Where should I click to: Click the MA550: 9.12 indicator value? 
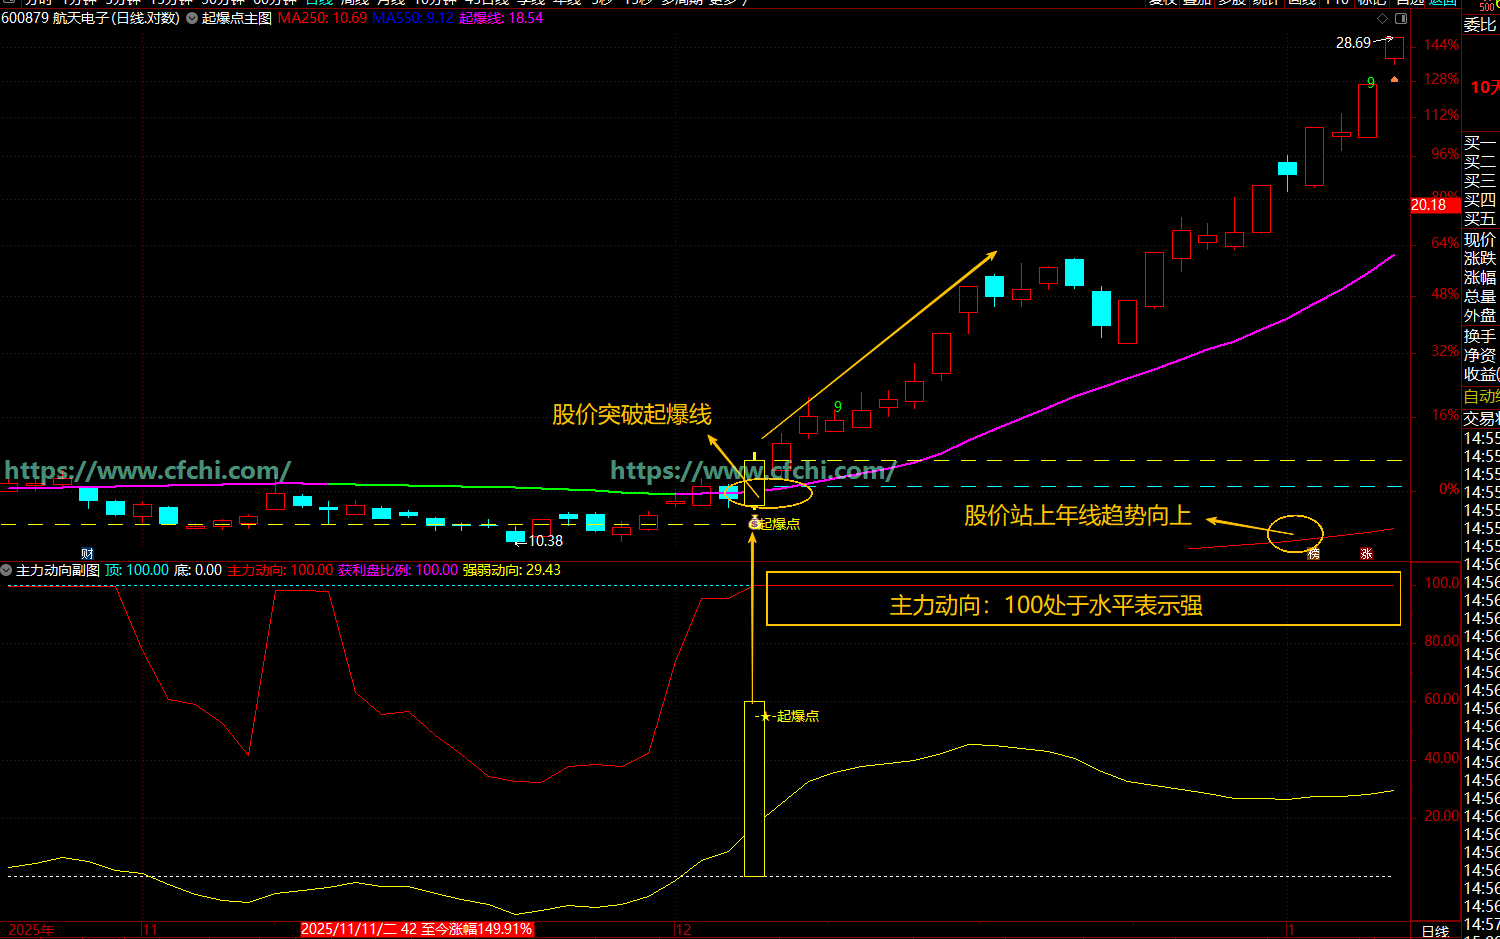click(413, 18)
